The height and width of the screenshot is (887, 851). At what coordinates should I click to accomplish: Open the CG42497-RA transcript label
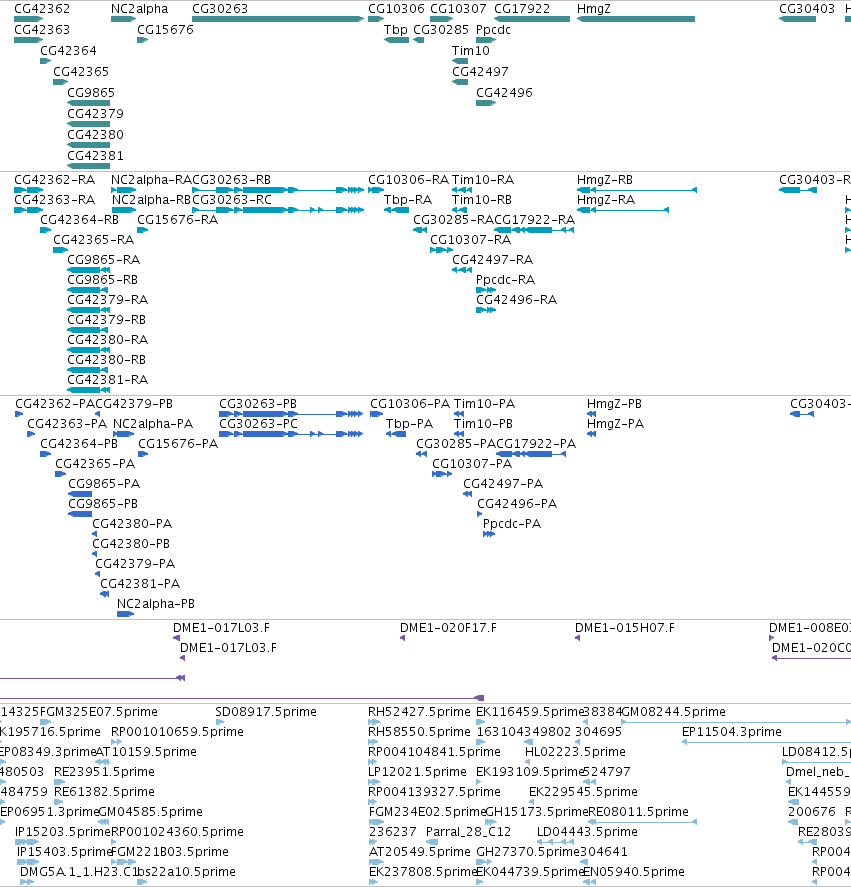tap(492, 260)
